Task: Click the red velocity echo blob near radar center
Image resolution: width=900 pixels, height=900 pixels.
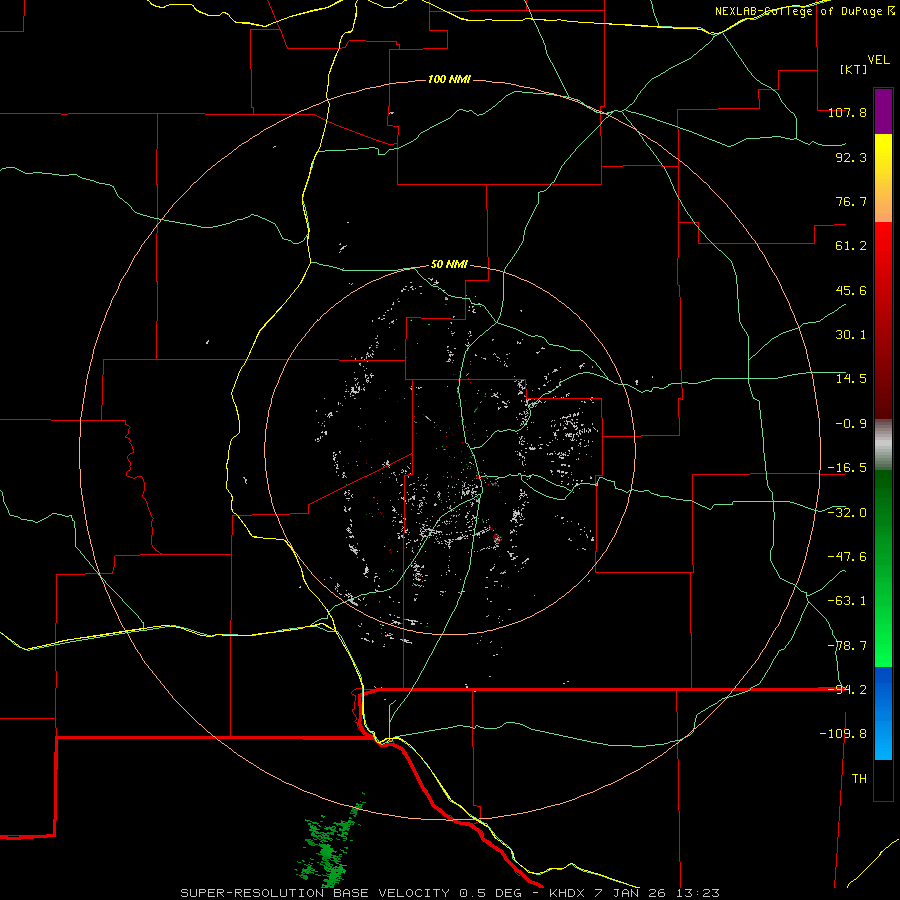Action: [x=496, y=538]
